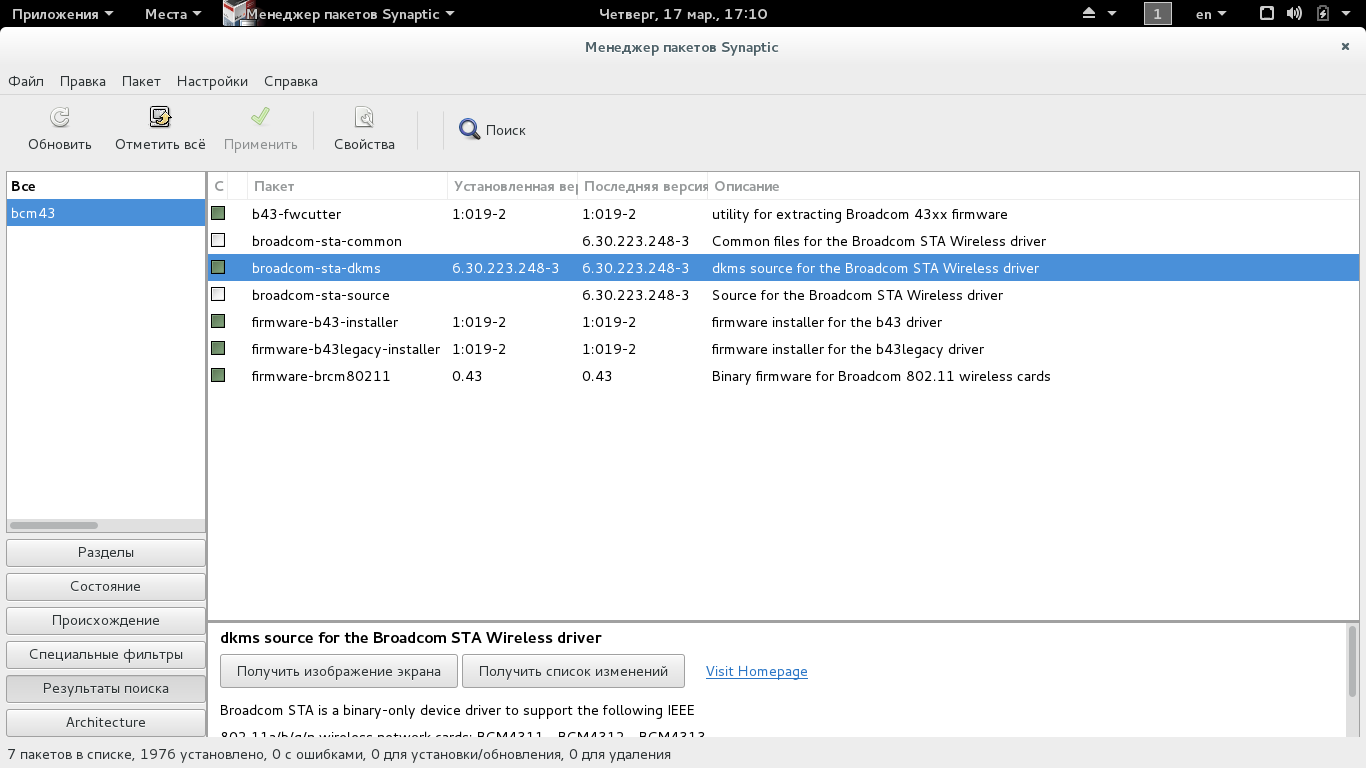This screenshot has height=768, width=1366.
Task: Select package name b43-fwcutter
Action: (296, 214)
